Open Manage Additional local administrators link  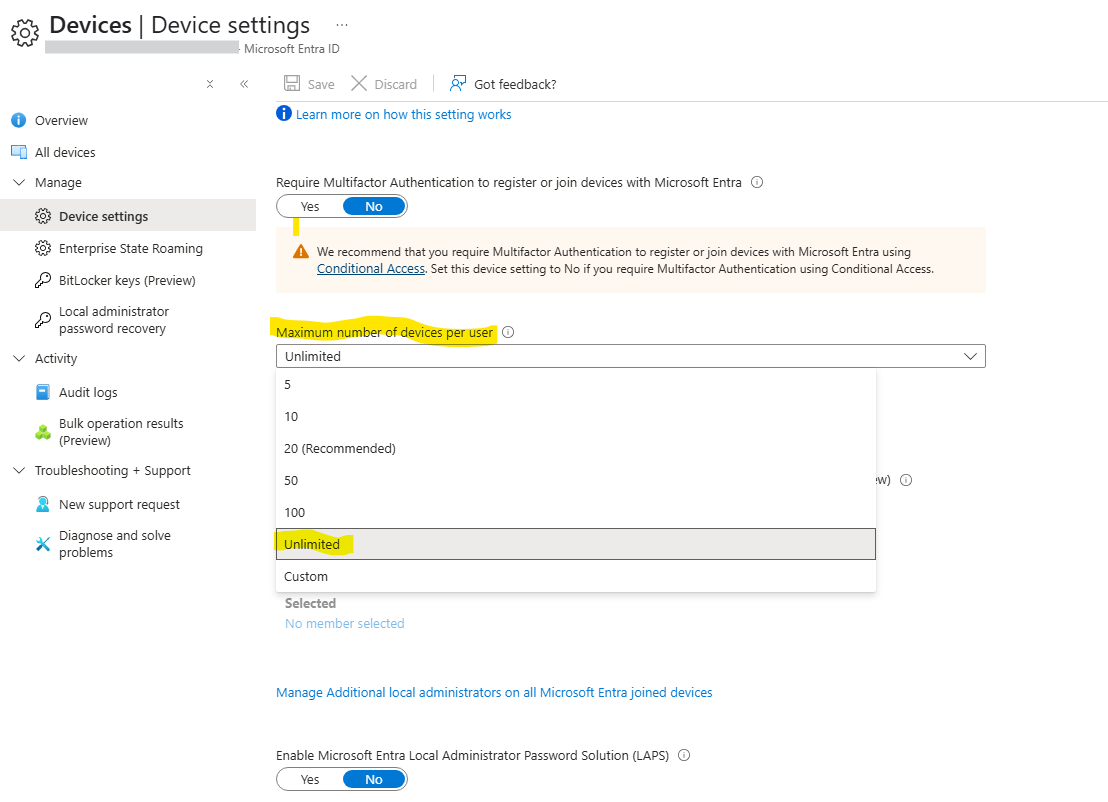494,692
